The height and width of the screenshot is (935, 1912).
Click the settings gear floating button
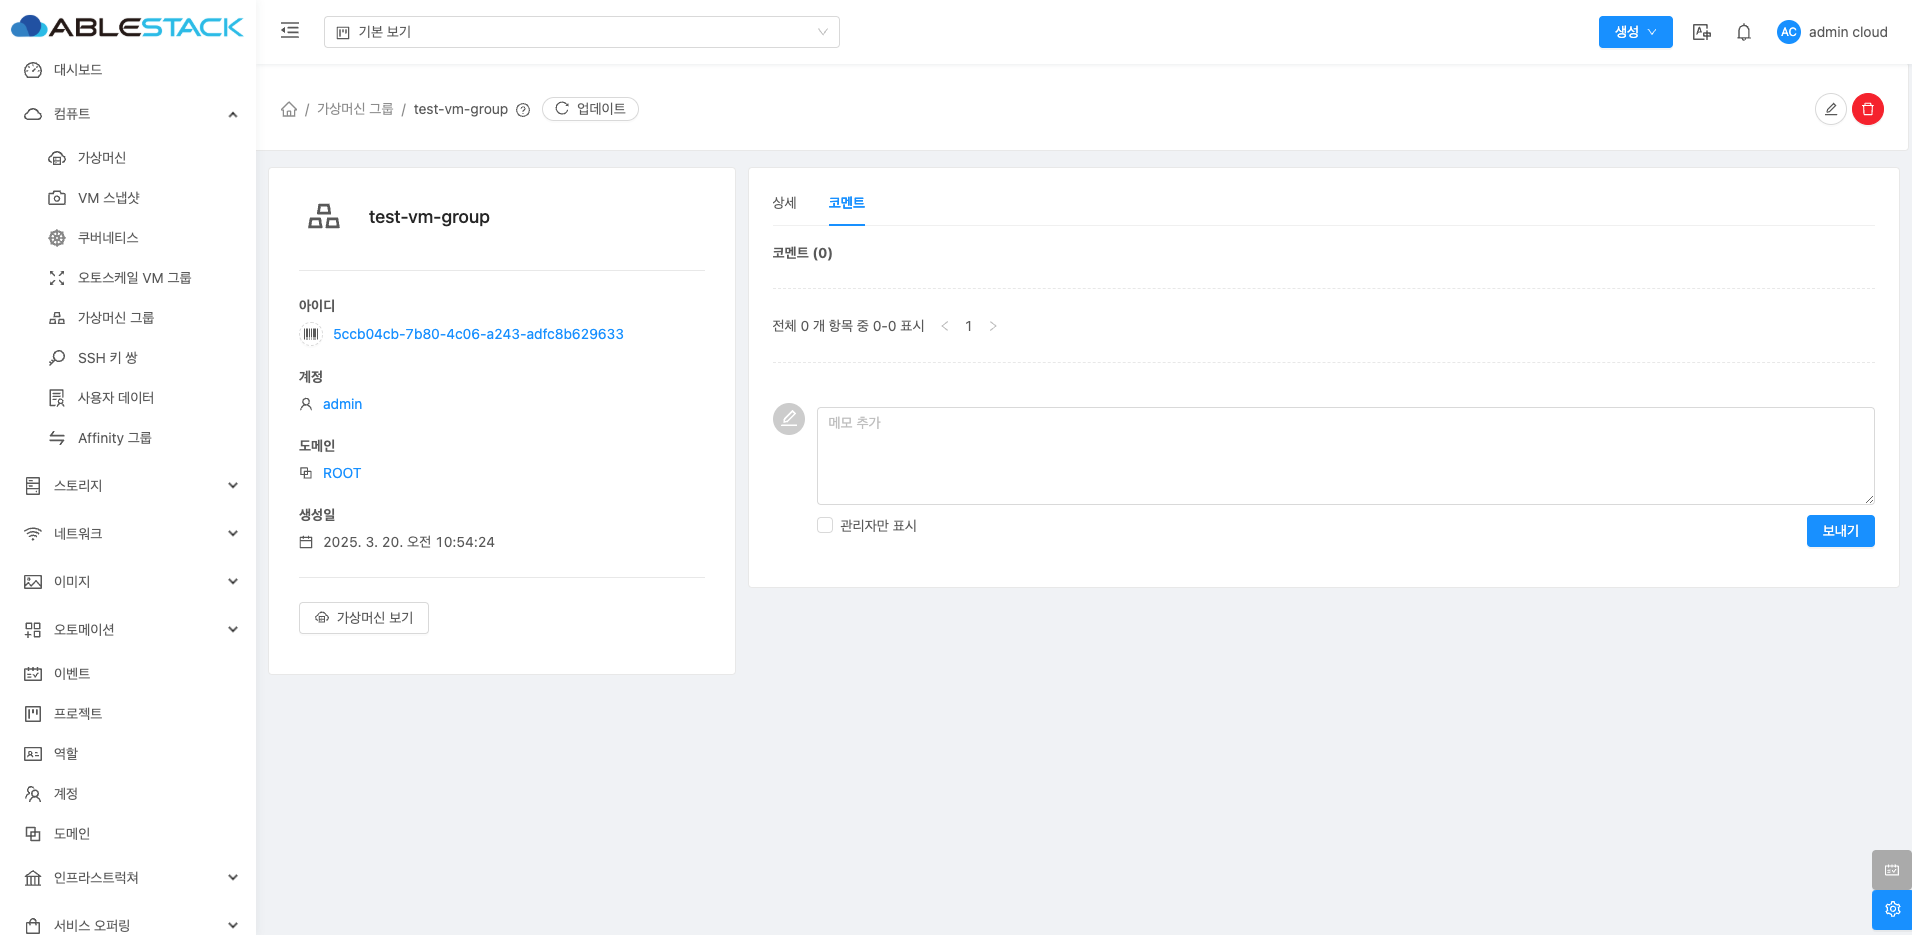pos(1892,910)
